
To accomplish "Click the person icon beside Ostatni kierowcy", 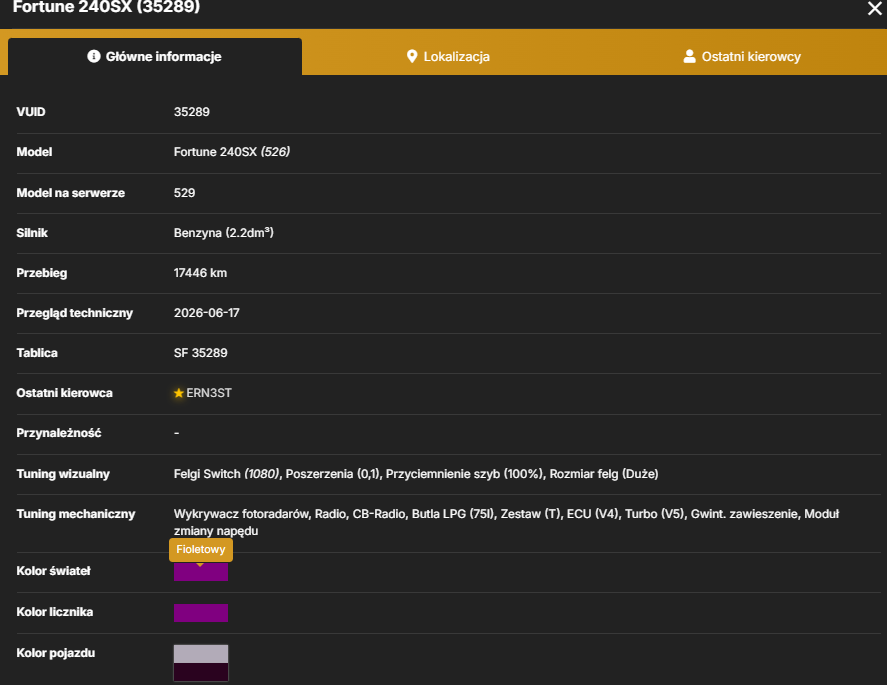I will tap(689, 57).
